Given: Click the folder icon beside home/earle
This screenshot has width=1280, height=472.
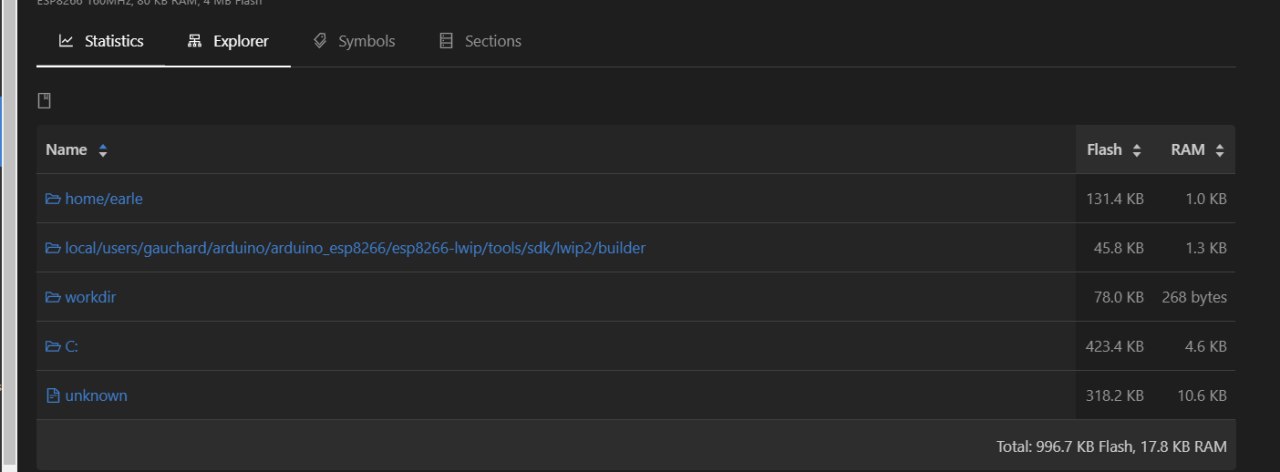Looking at the screenshot, I should [53, 199].
